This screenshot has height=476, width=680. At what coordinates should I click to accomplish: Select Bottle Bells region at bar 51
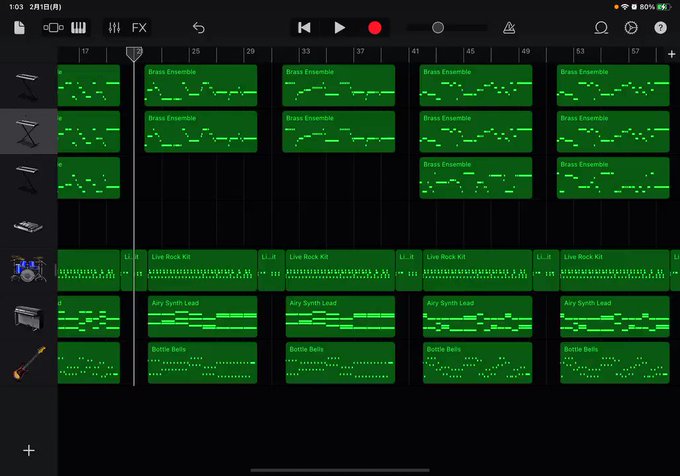(x=615, y=363)
